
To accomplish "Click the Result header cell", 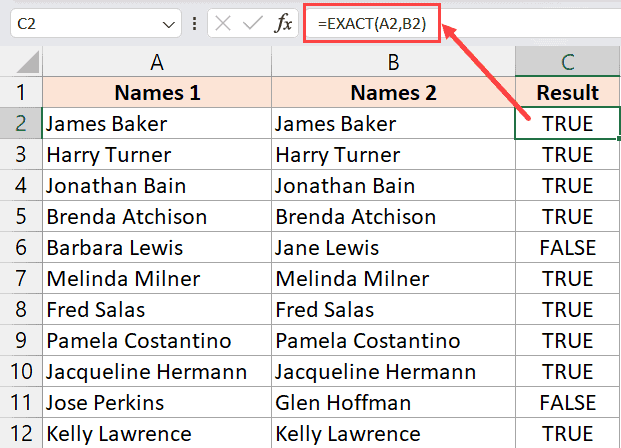I will (x=567, y=93).
